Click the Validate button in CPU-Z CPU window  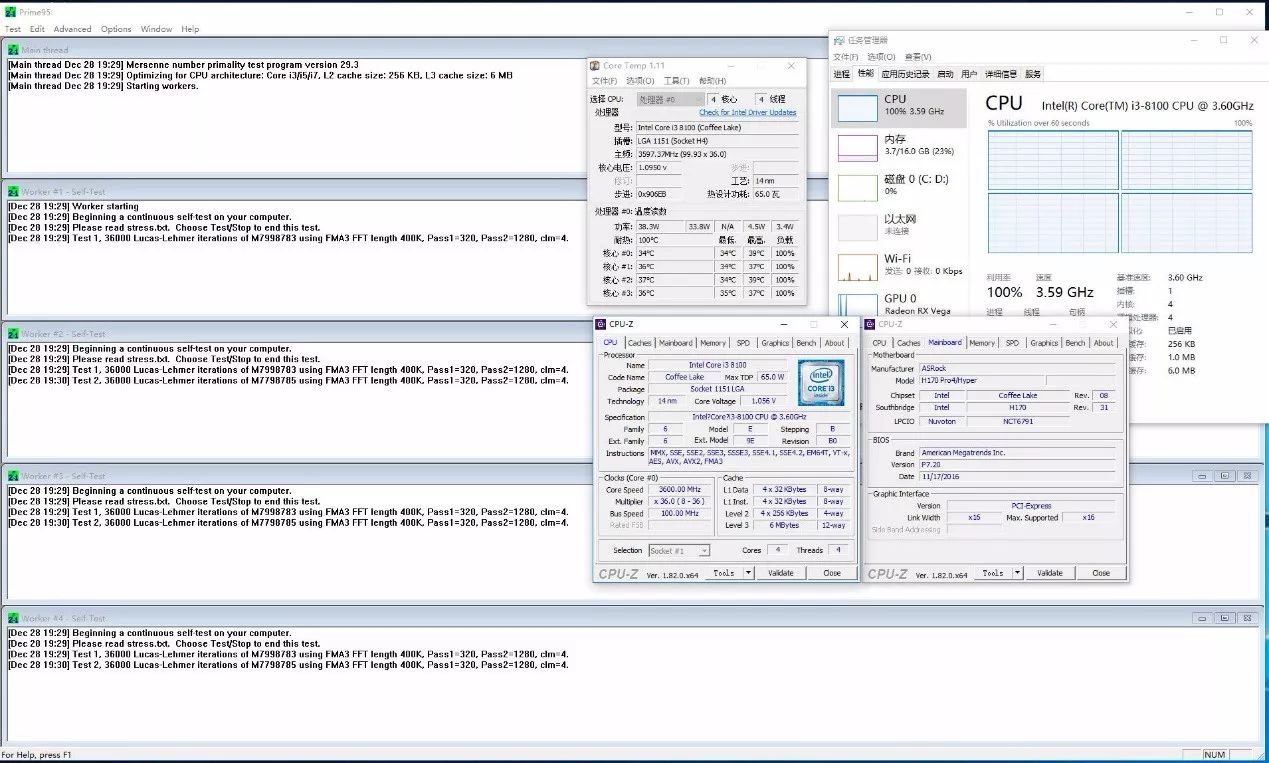(780, 573)
